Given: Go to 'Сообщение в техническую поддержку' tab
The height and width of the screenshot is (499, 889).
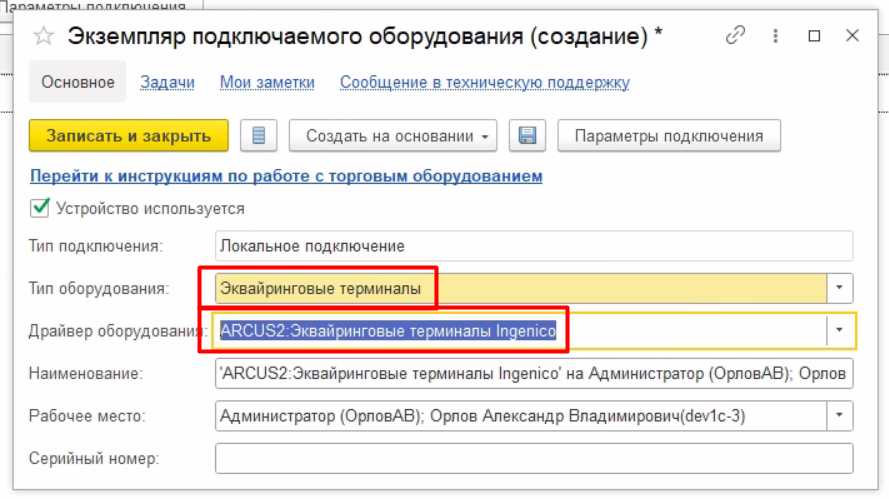Looking at the screenshot, I should [484, 82].
